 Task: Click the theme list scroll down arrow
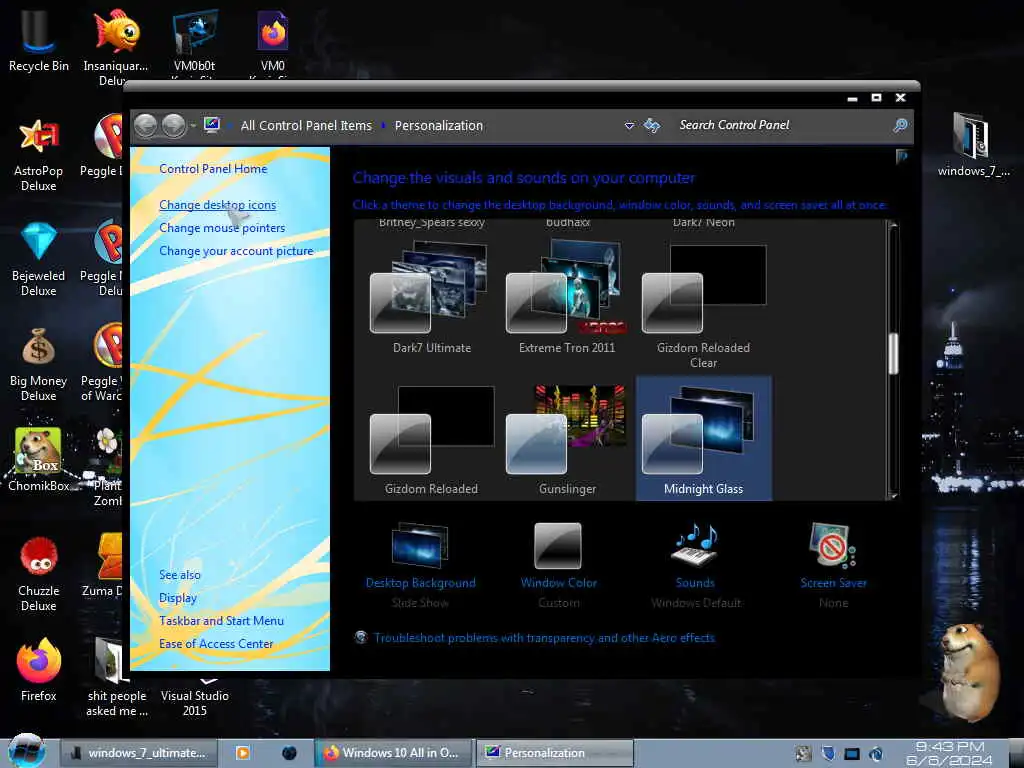coord(893,496)
